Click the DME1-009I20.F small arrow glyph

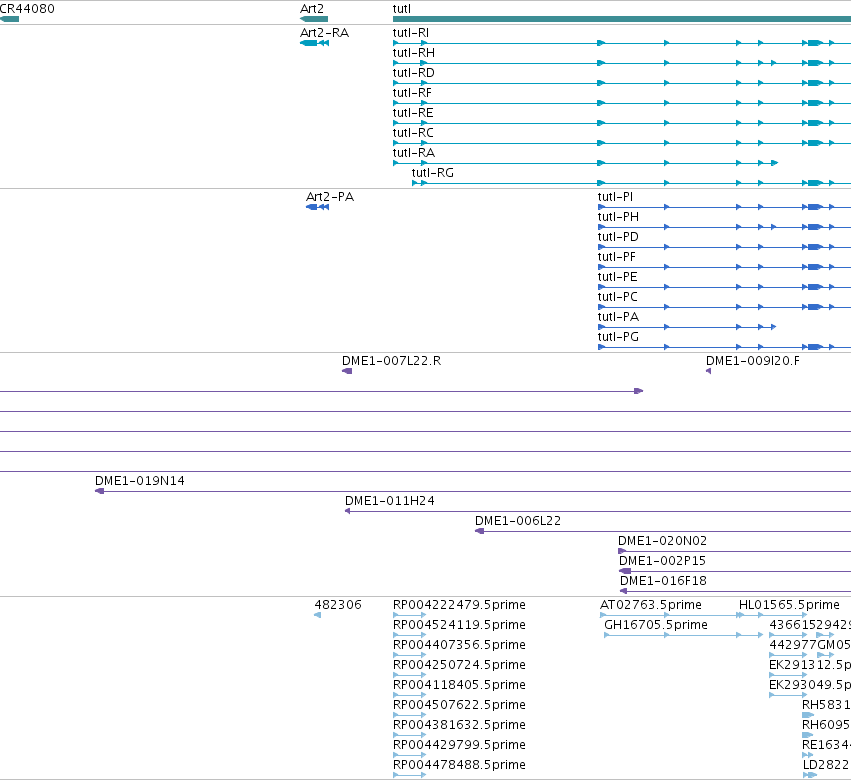(x=708, y=371)
